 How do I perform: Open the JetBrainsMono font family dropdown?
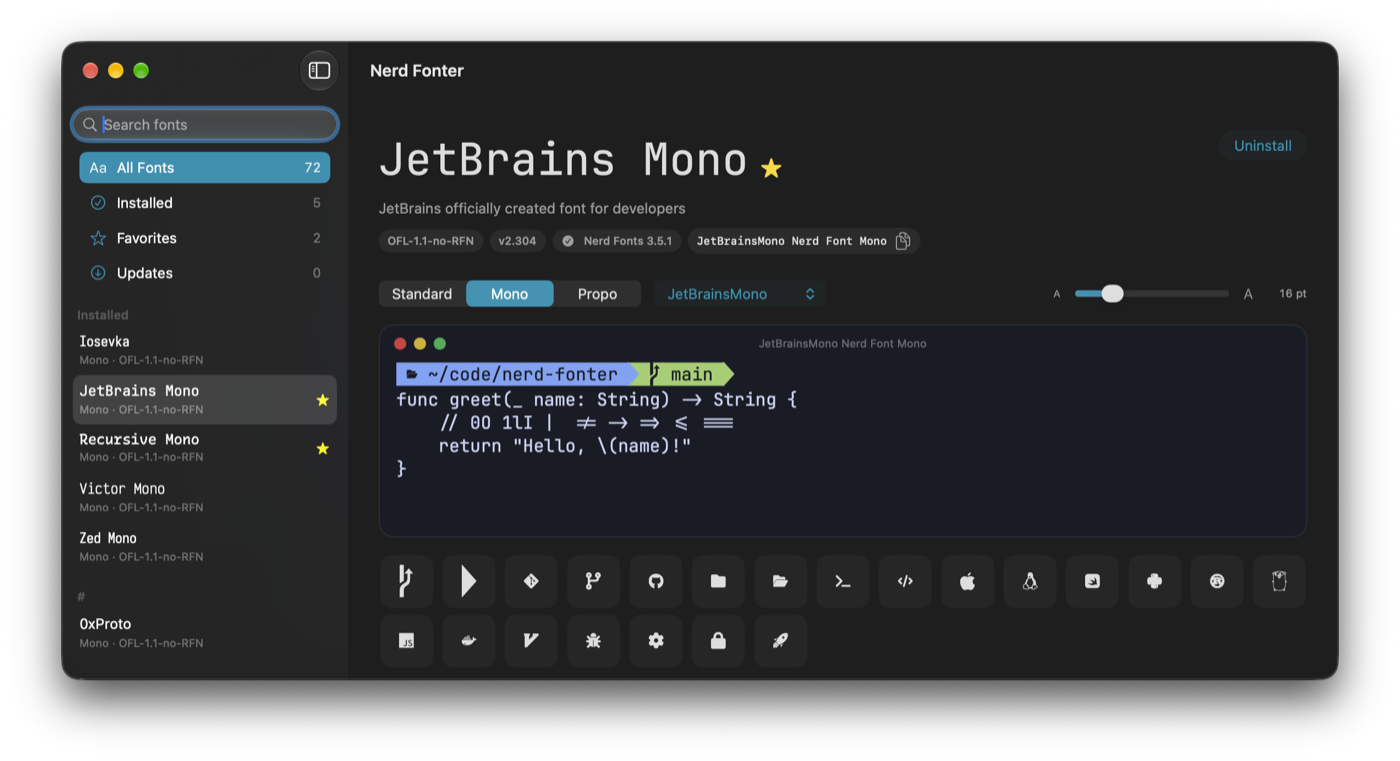coord(740,294)
